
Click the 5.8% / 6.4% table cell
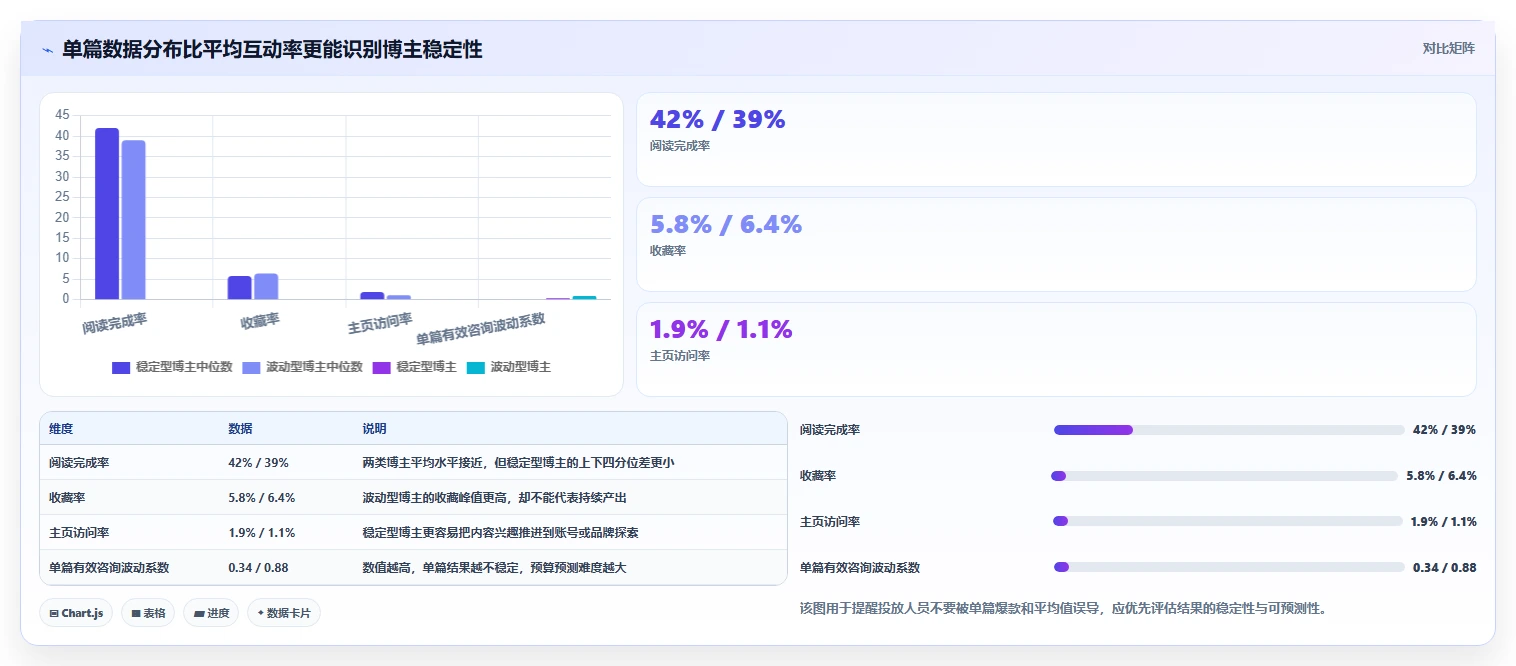(x=261, y=498)
